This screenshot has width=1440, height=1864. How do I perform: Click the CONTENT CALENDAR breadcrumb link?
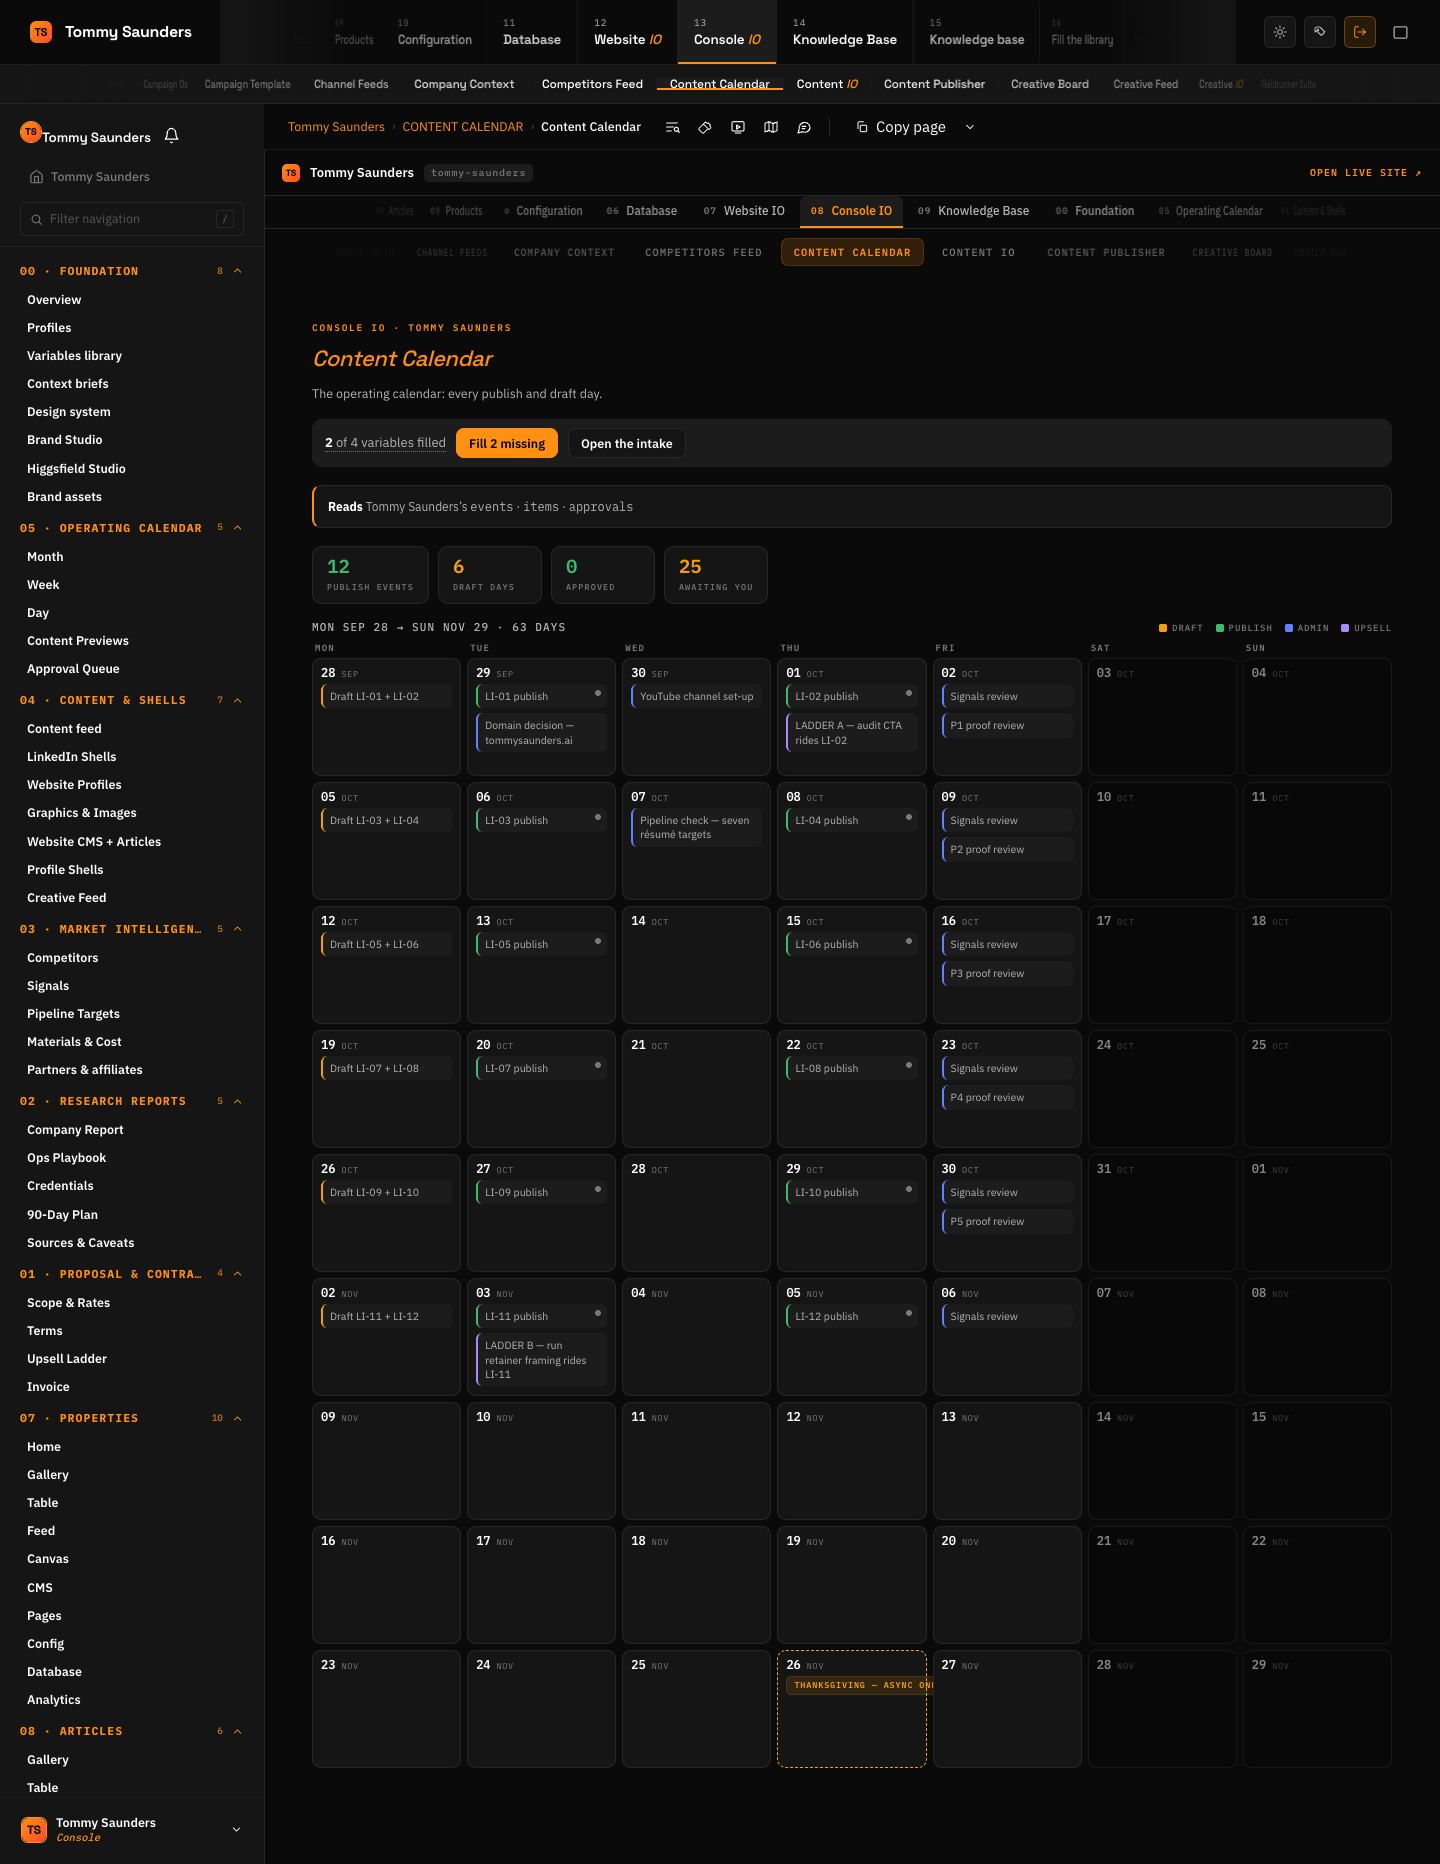tap(463, 127)
